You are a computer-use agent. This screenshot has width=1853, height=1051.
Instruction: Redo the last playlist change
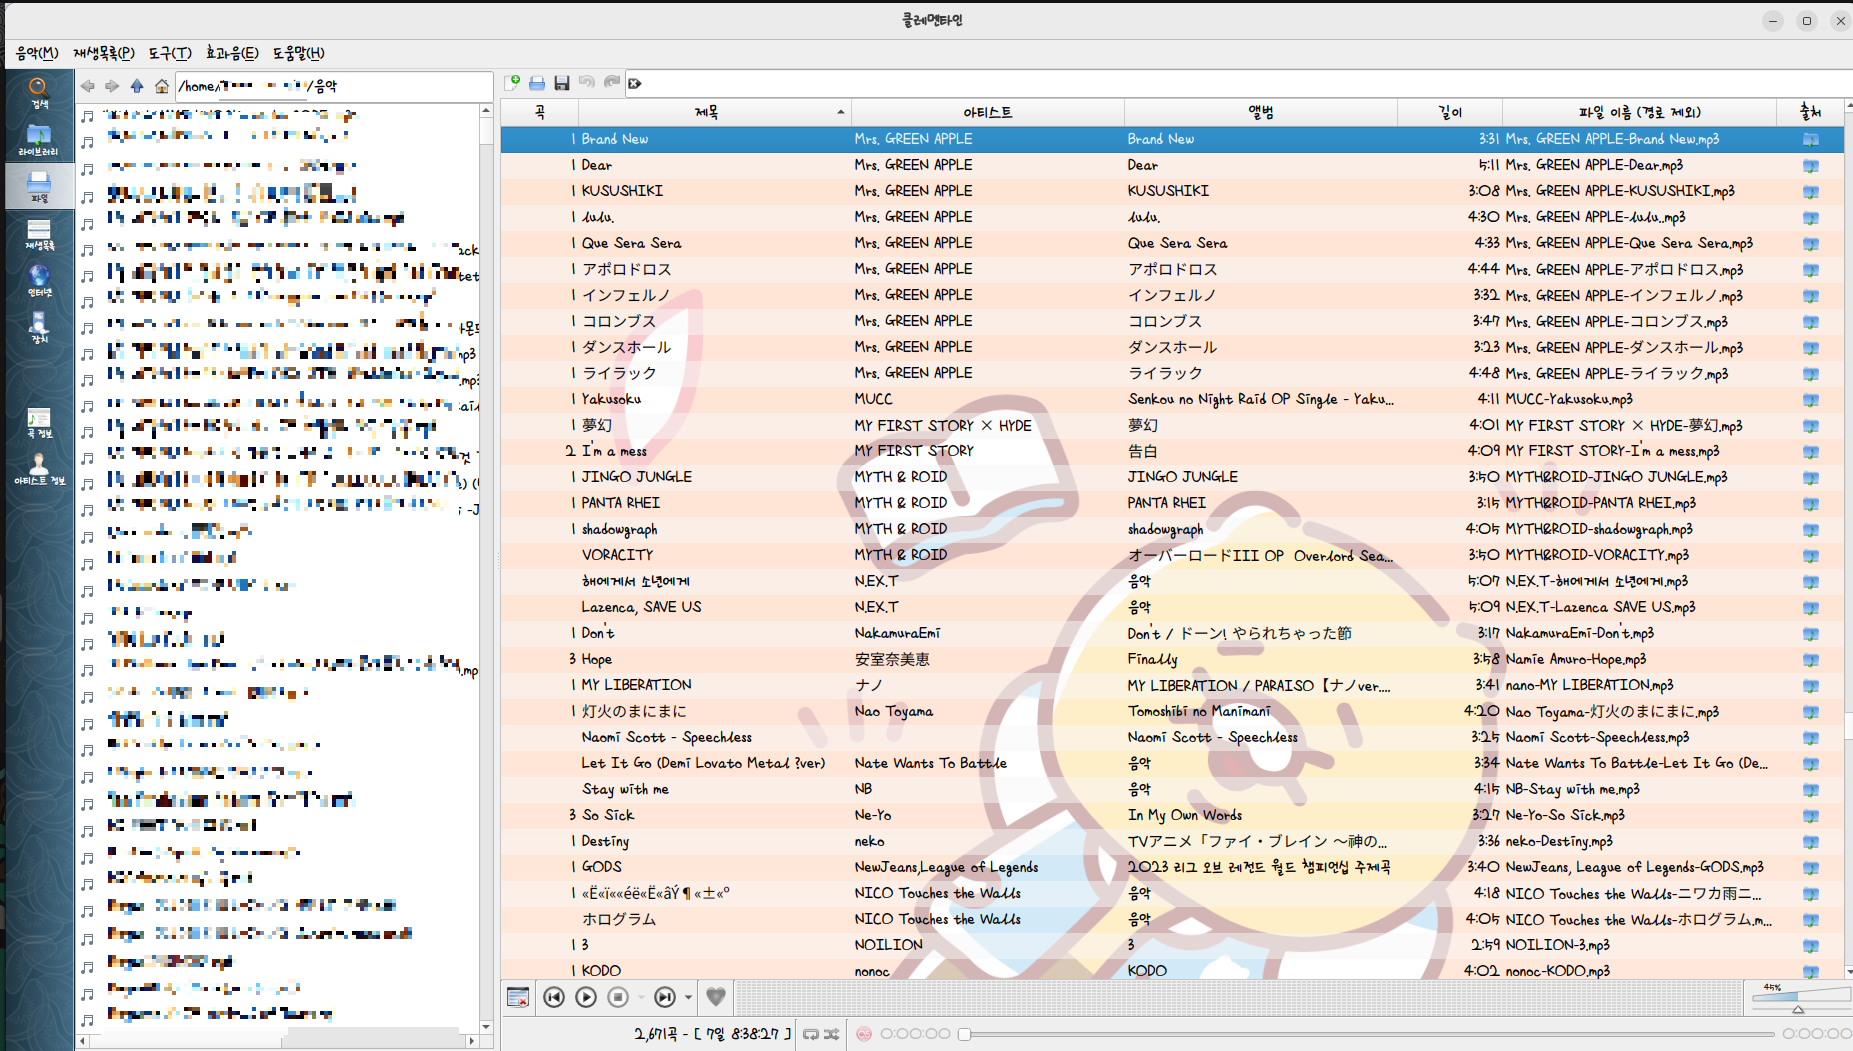click(612, 83)
